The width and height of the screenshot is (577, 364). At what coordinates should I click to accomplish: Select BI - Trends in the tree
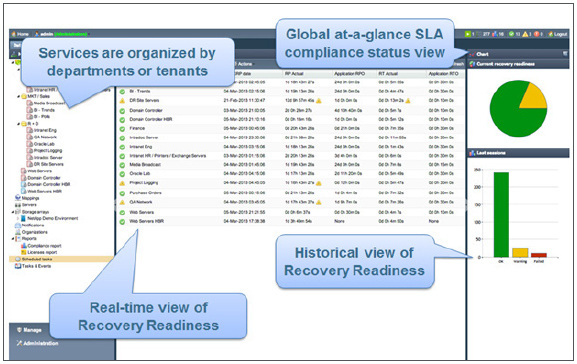41,110
